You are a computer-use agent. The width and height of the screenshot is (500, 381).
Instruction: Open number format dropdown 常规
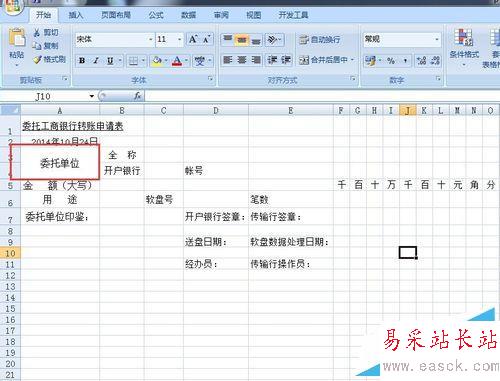[x=437, y=39]
